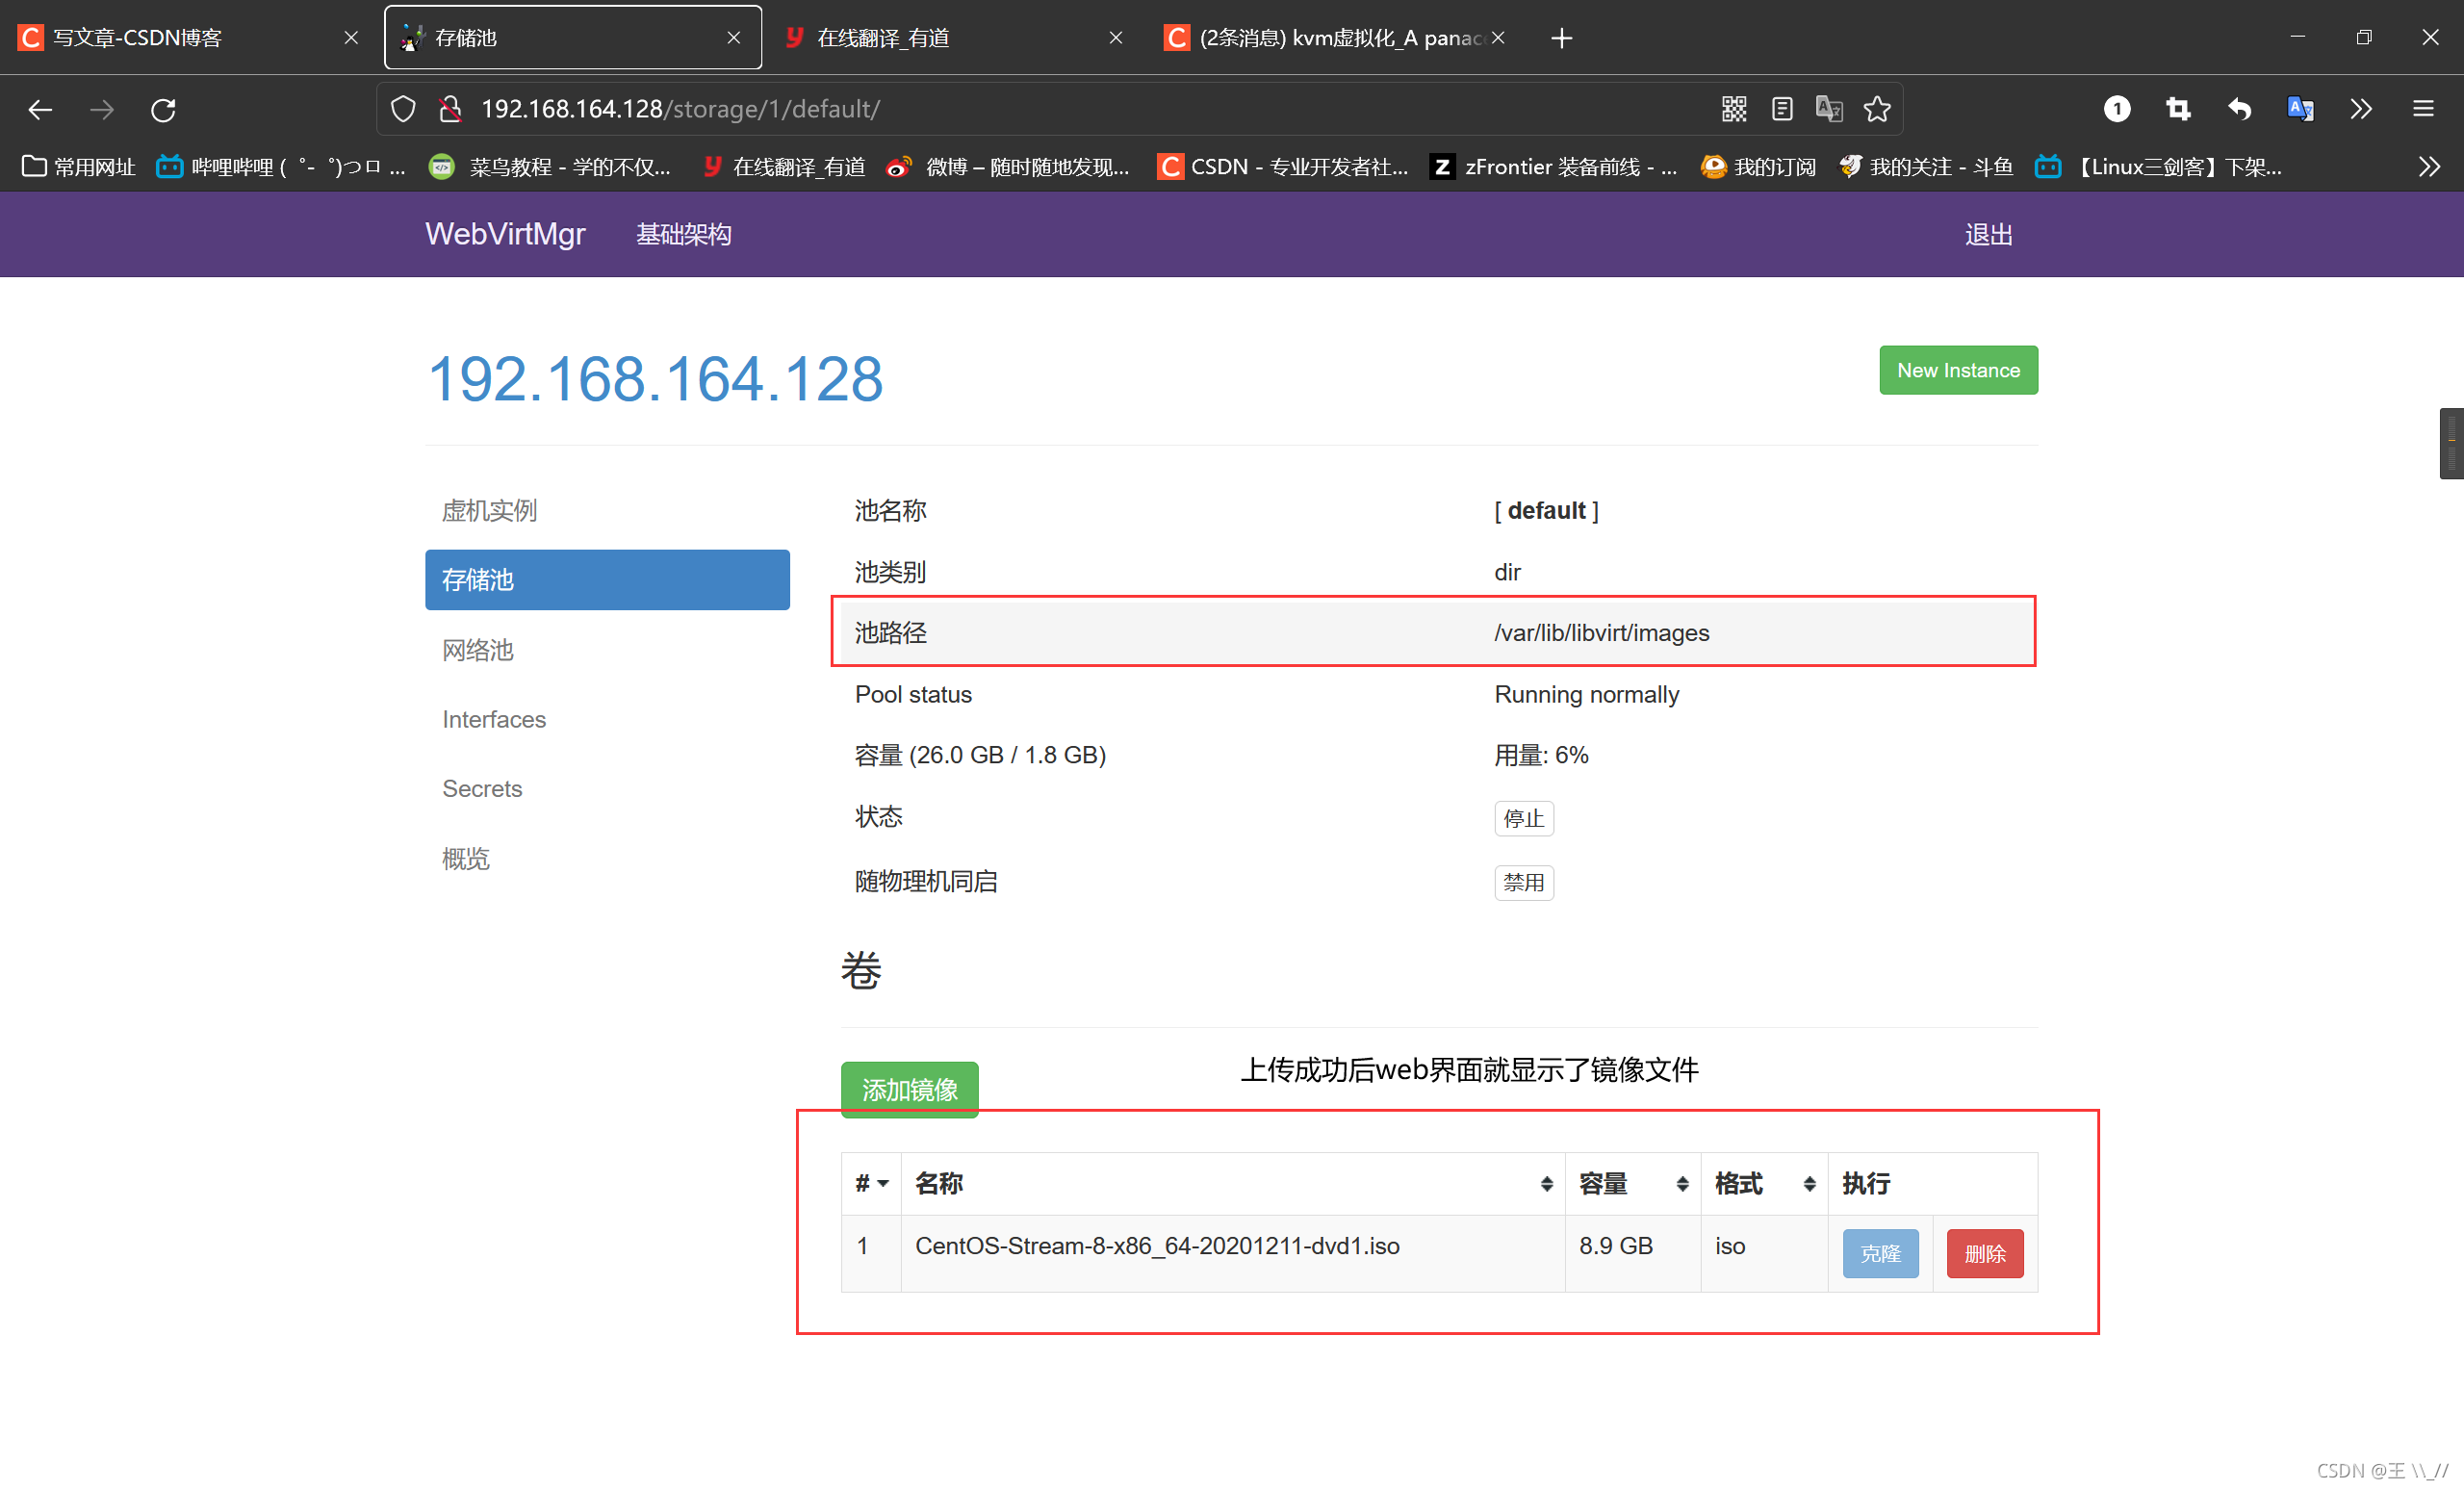Sort volumes by 格式 column

click(1765, 1184)
